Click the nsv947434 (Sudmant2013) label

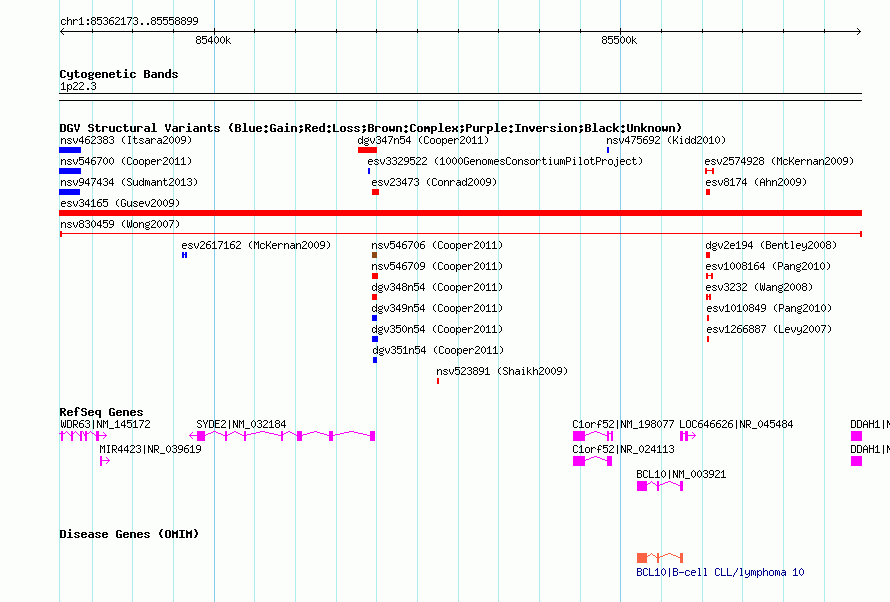129,182
